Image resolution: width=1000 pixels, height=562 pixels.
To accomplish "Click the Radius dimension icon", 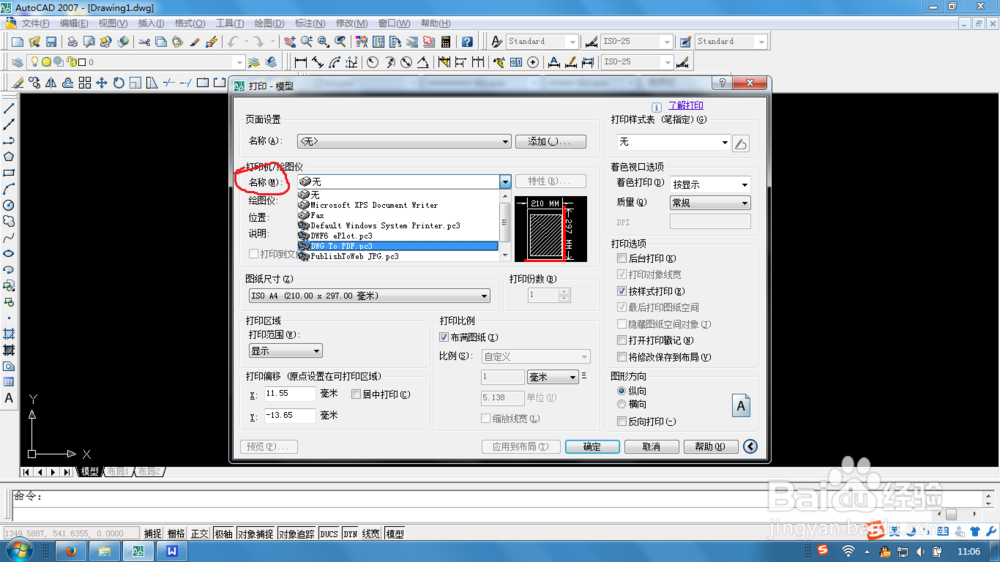I will (x=372, y=62).
